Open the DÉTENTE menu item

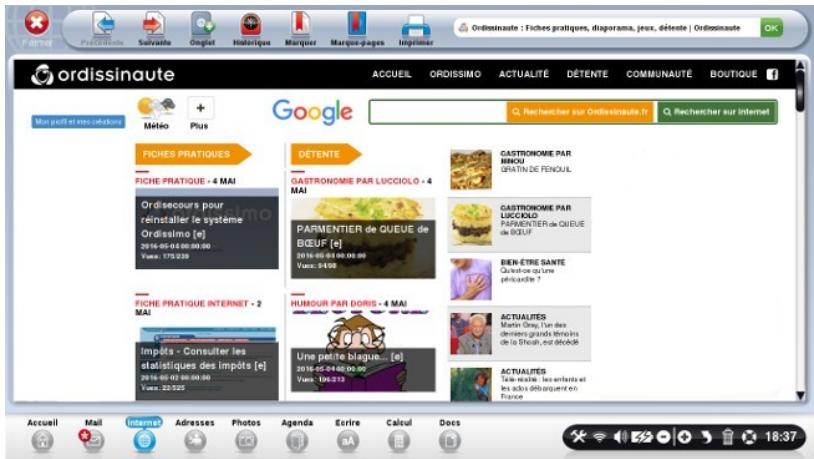[587, 74]
